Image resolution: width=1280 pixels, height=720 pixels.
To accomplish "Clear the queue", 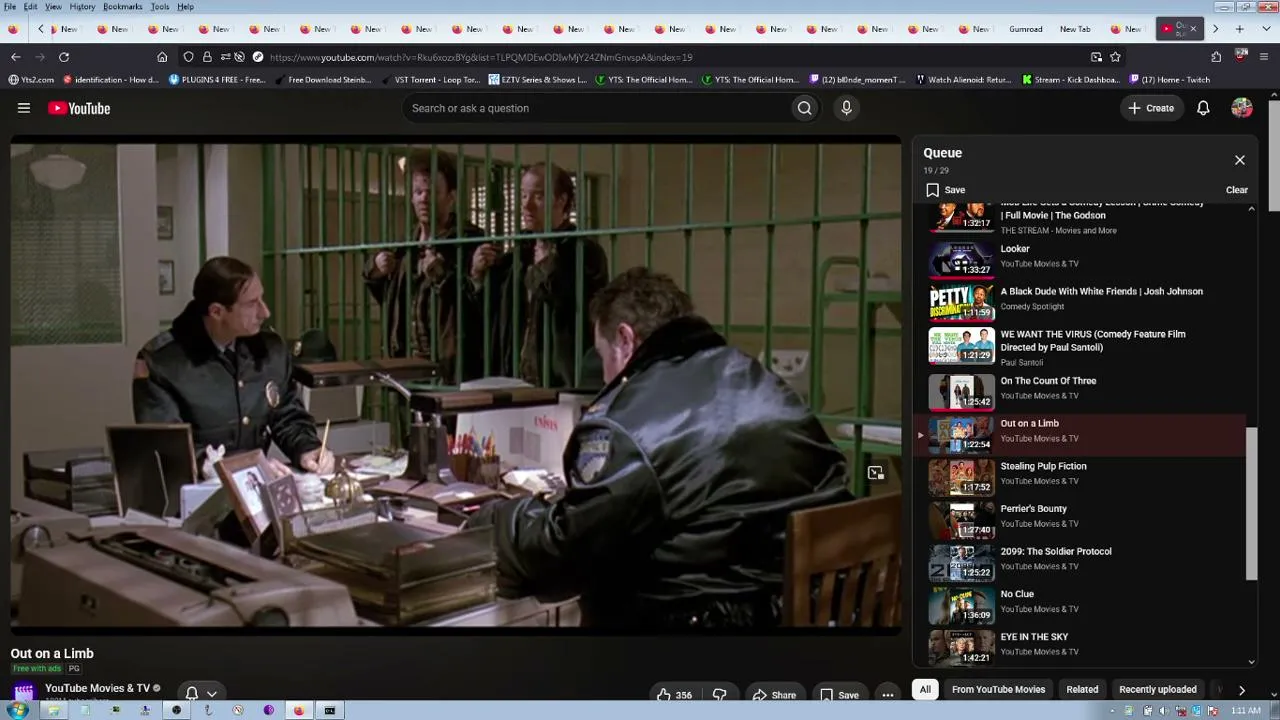I will [x=1237, y=190].
